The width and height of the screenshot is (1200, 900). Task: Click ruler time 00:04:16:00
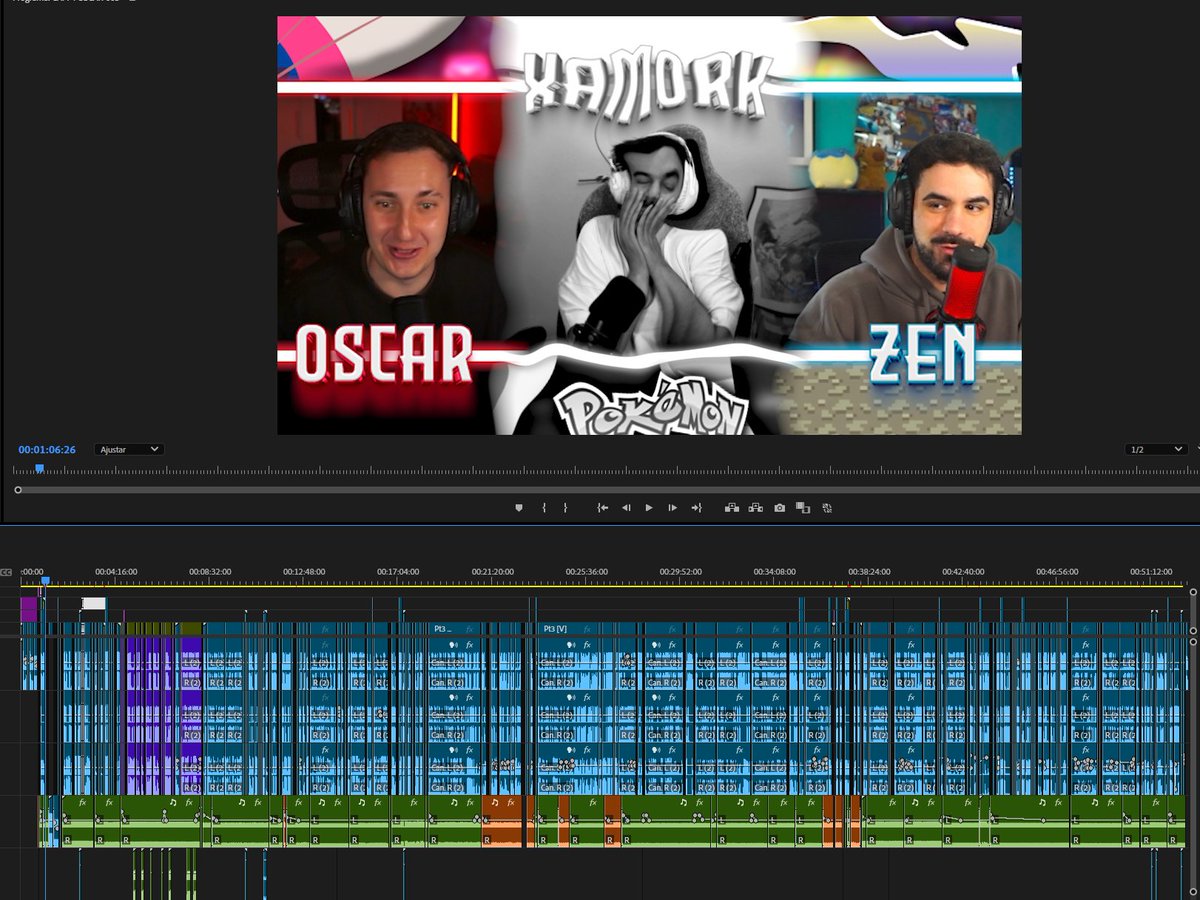[x=116, y=572]
